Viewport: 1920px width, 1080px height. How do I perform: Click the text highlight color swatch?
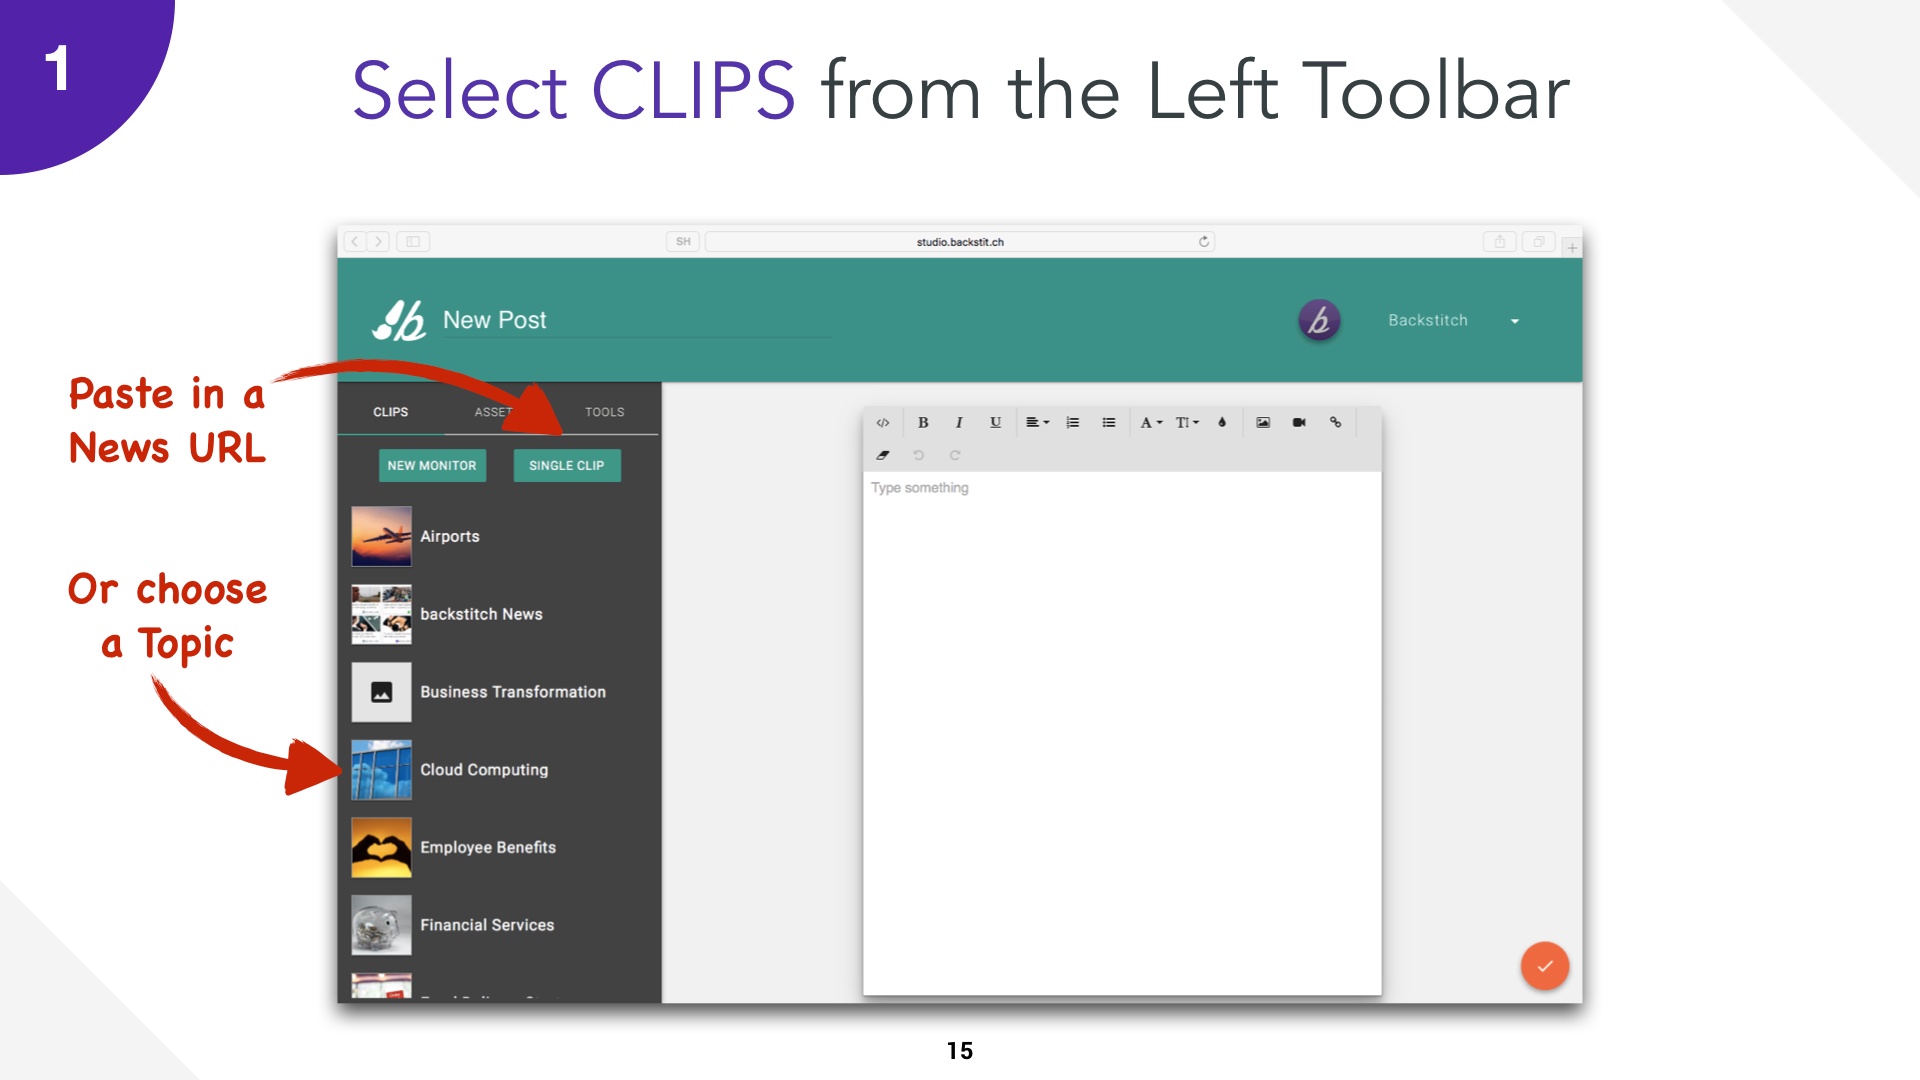pos(1226,422)
